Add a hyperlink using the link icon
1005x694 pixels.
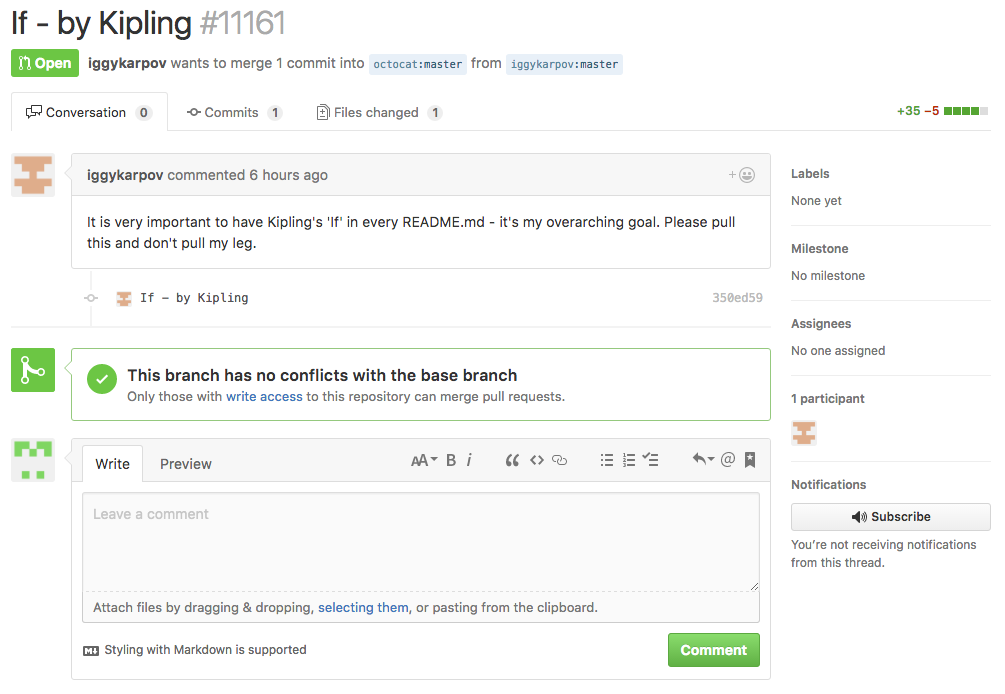pos(560,460)
